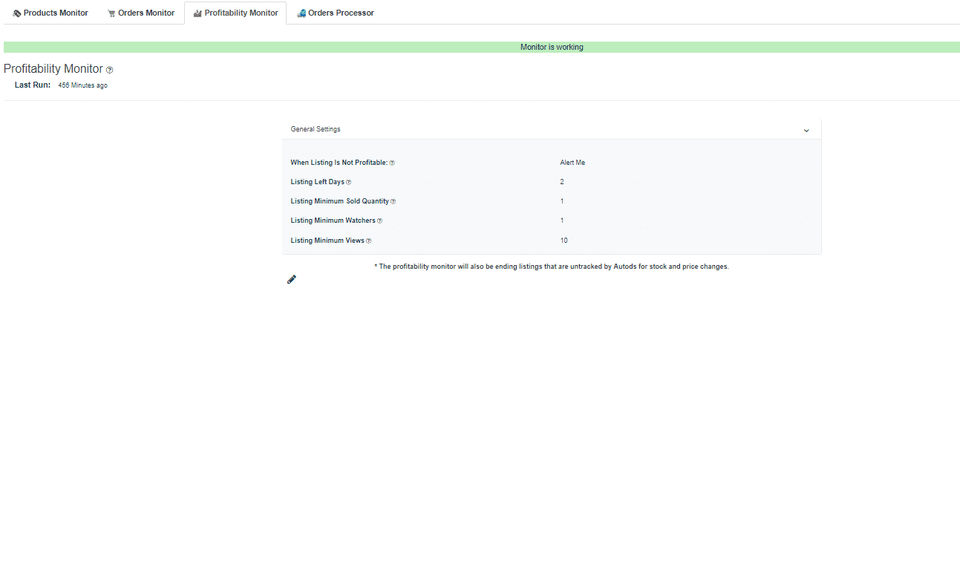Click the Listing Minimum Watchers label
Viewport: 960px width, 571px height.
pos(333,220)
